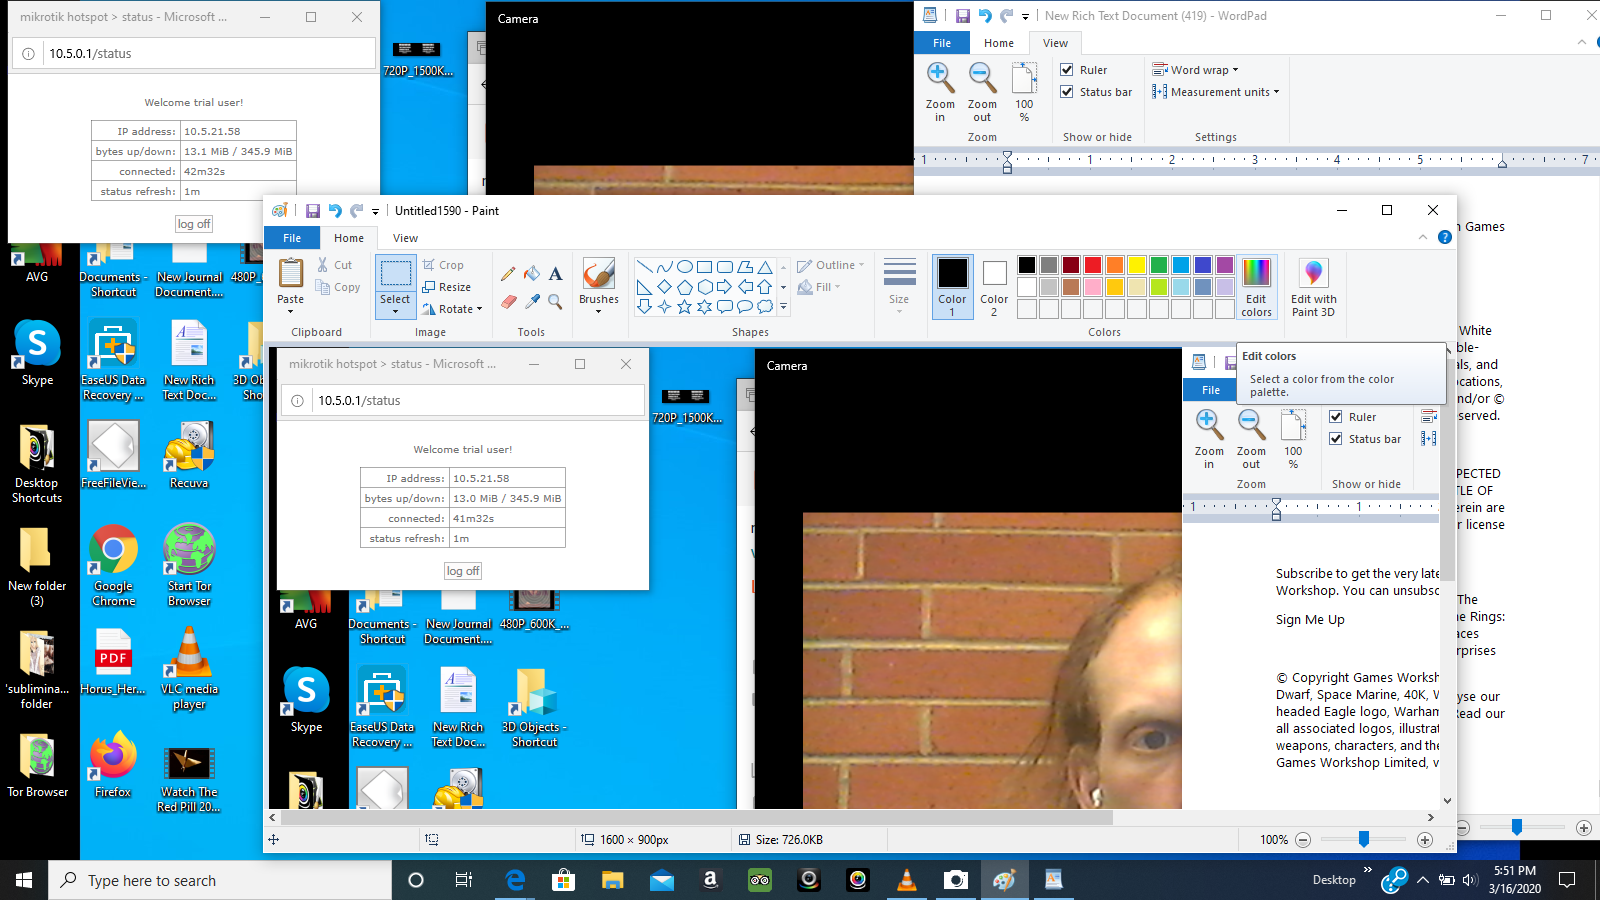Select the Pencil tool in Paint
Viewport: 1600px width, 900px height.
(508, 274)
